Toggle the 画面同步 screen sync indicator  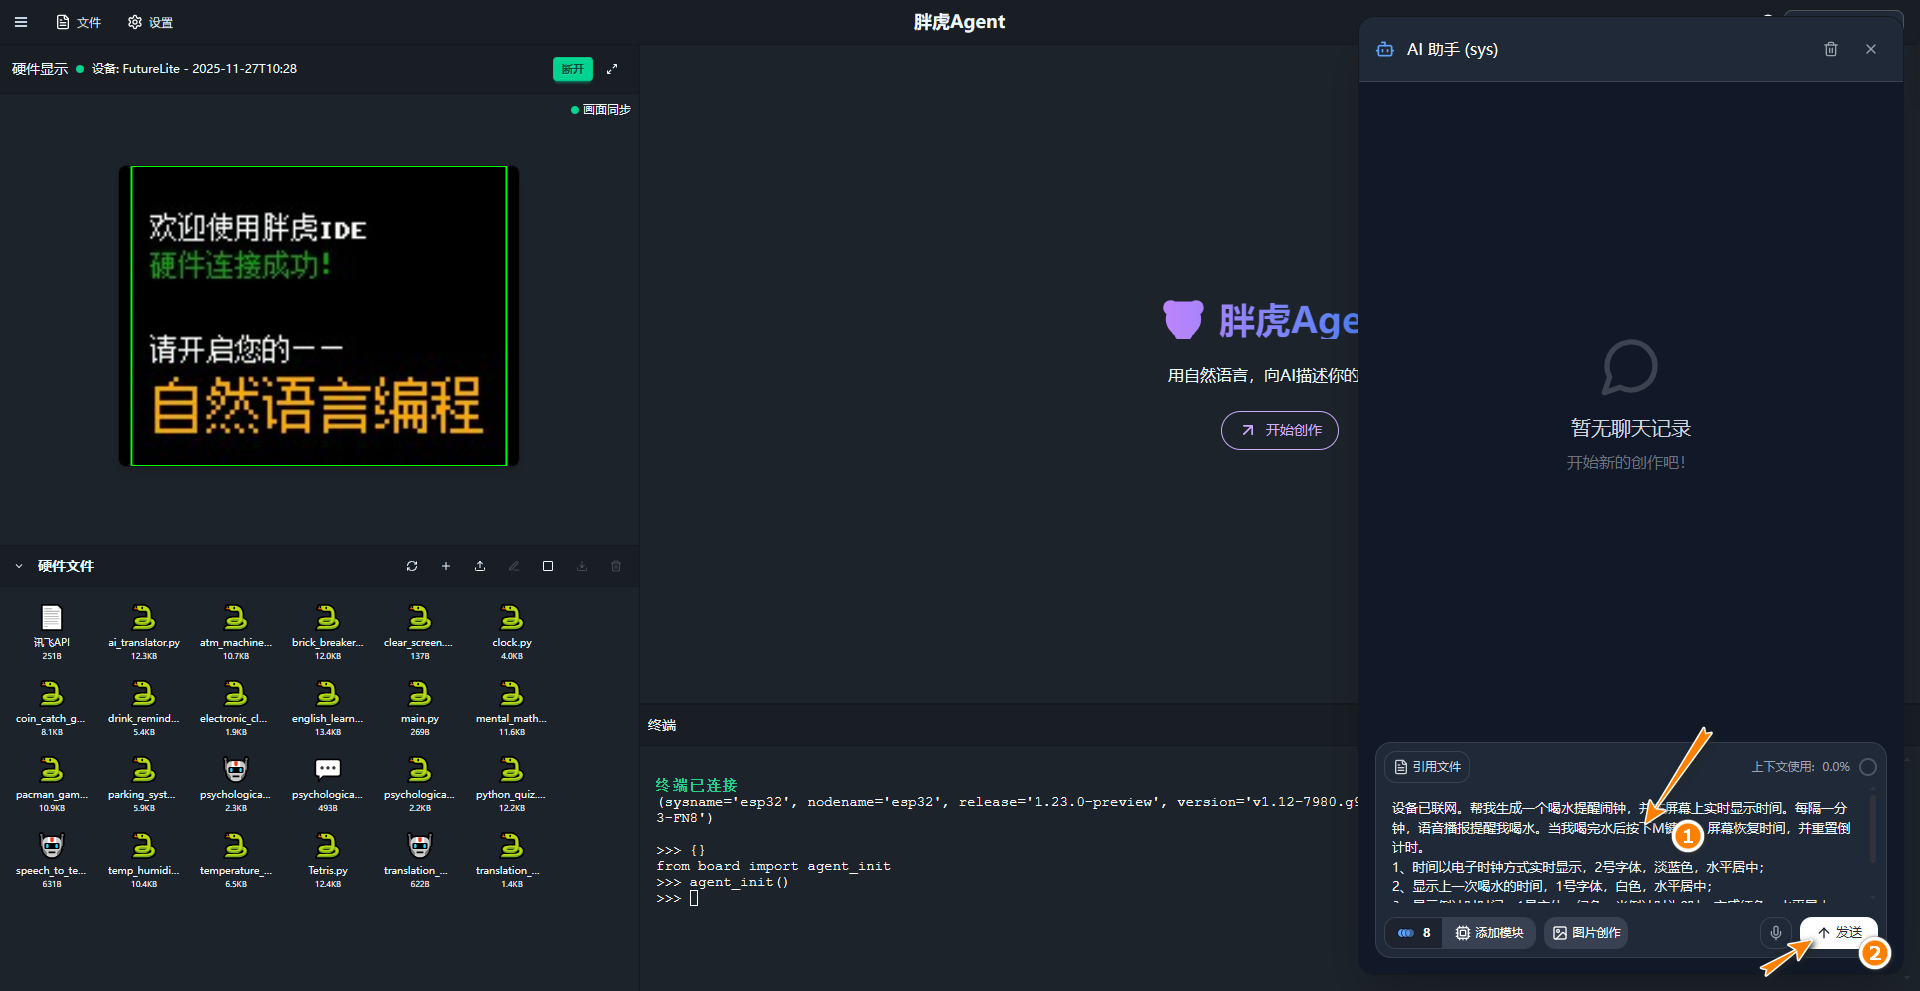pos(601,110)
